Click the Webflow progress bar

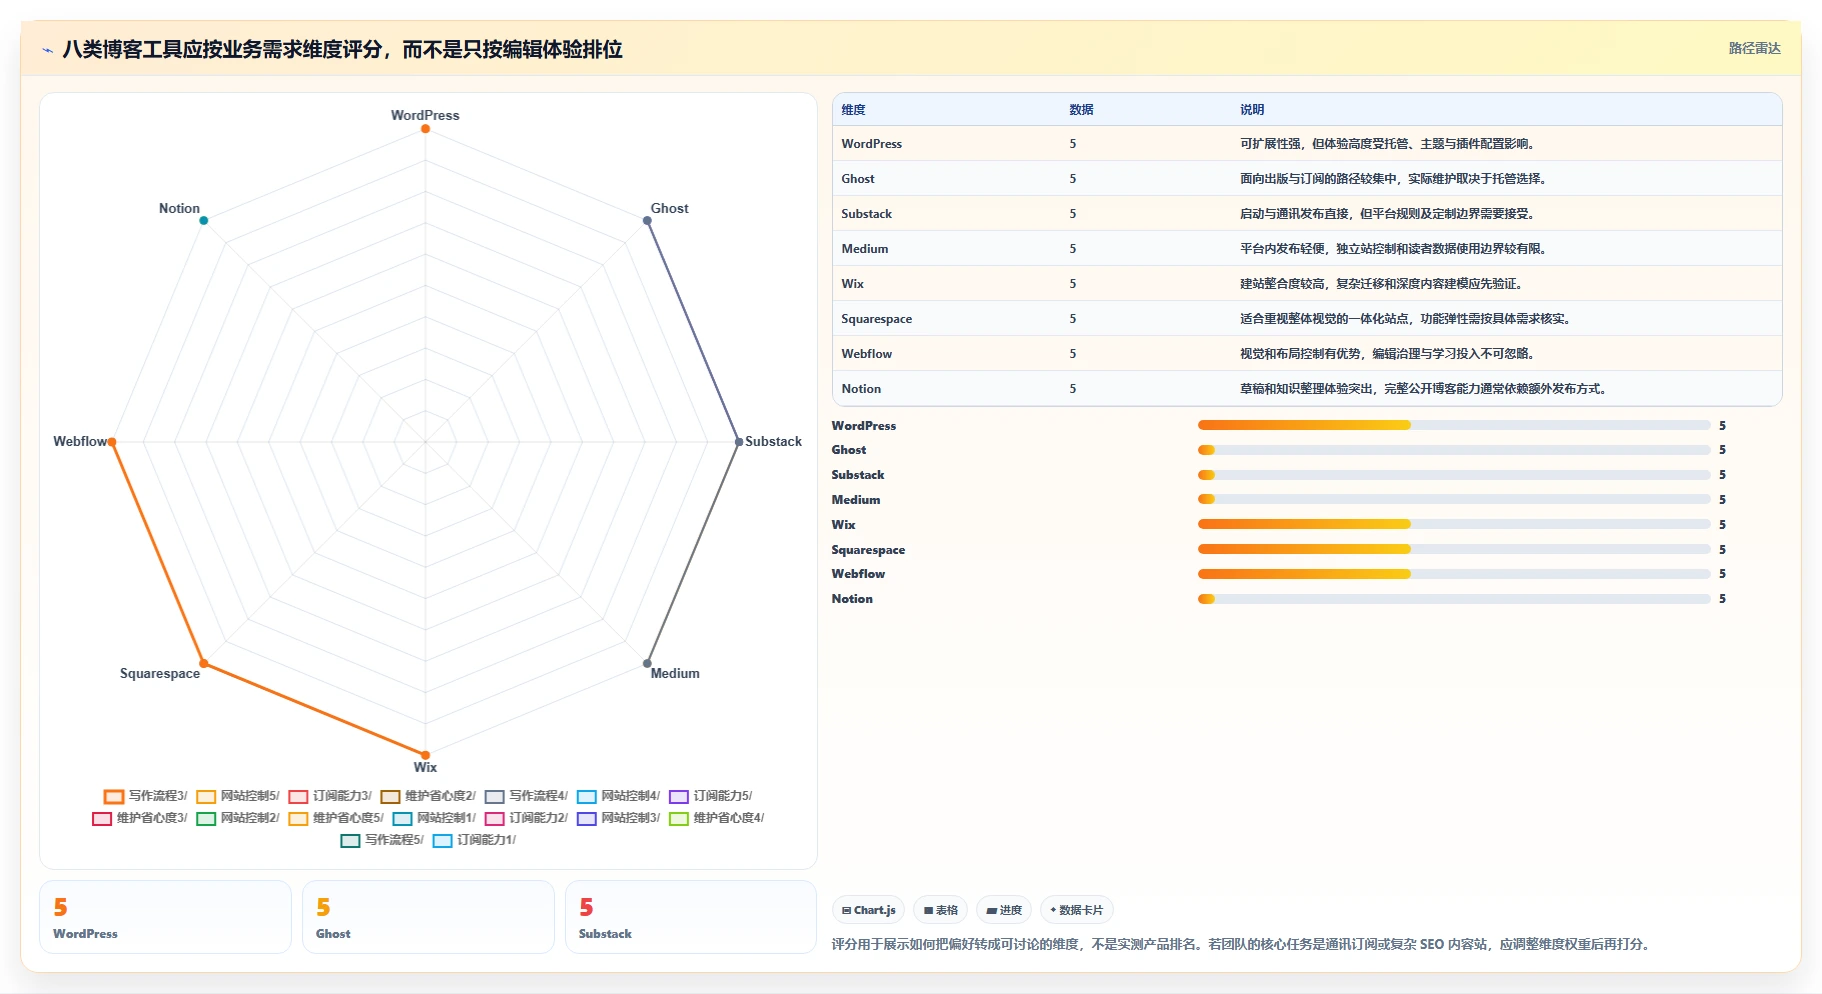1454,574
